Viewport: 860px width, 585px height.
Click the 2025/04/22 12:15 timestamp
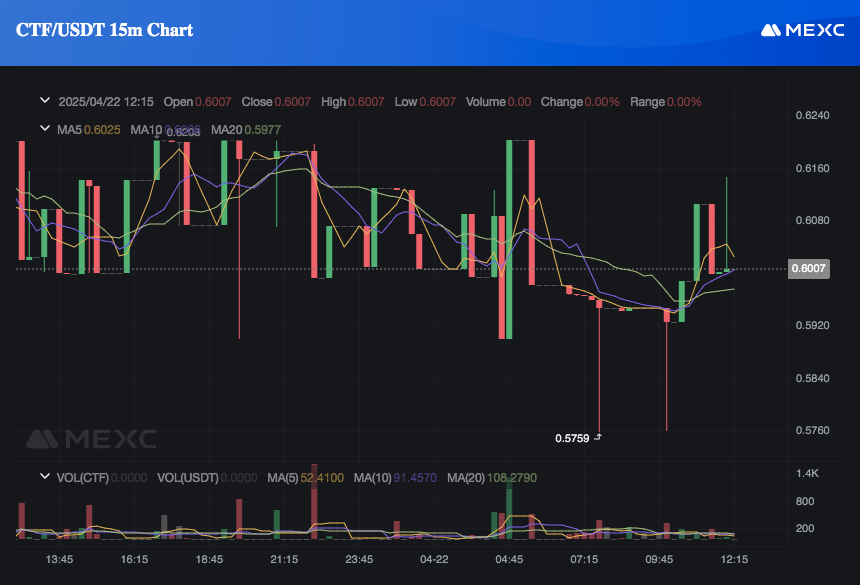click(x=106, y=101)
